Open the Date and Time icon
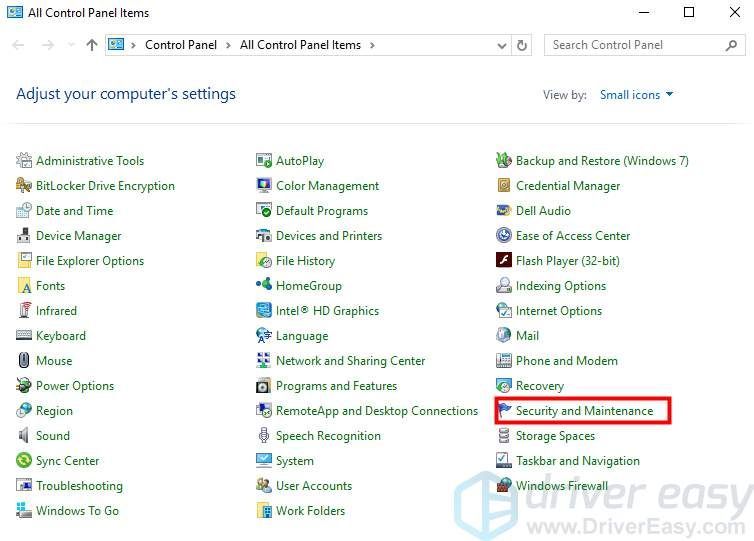This screenshot has height=541, width=754. click(24, 210)
